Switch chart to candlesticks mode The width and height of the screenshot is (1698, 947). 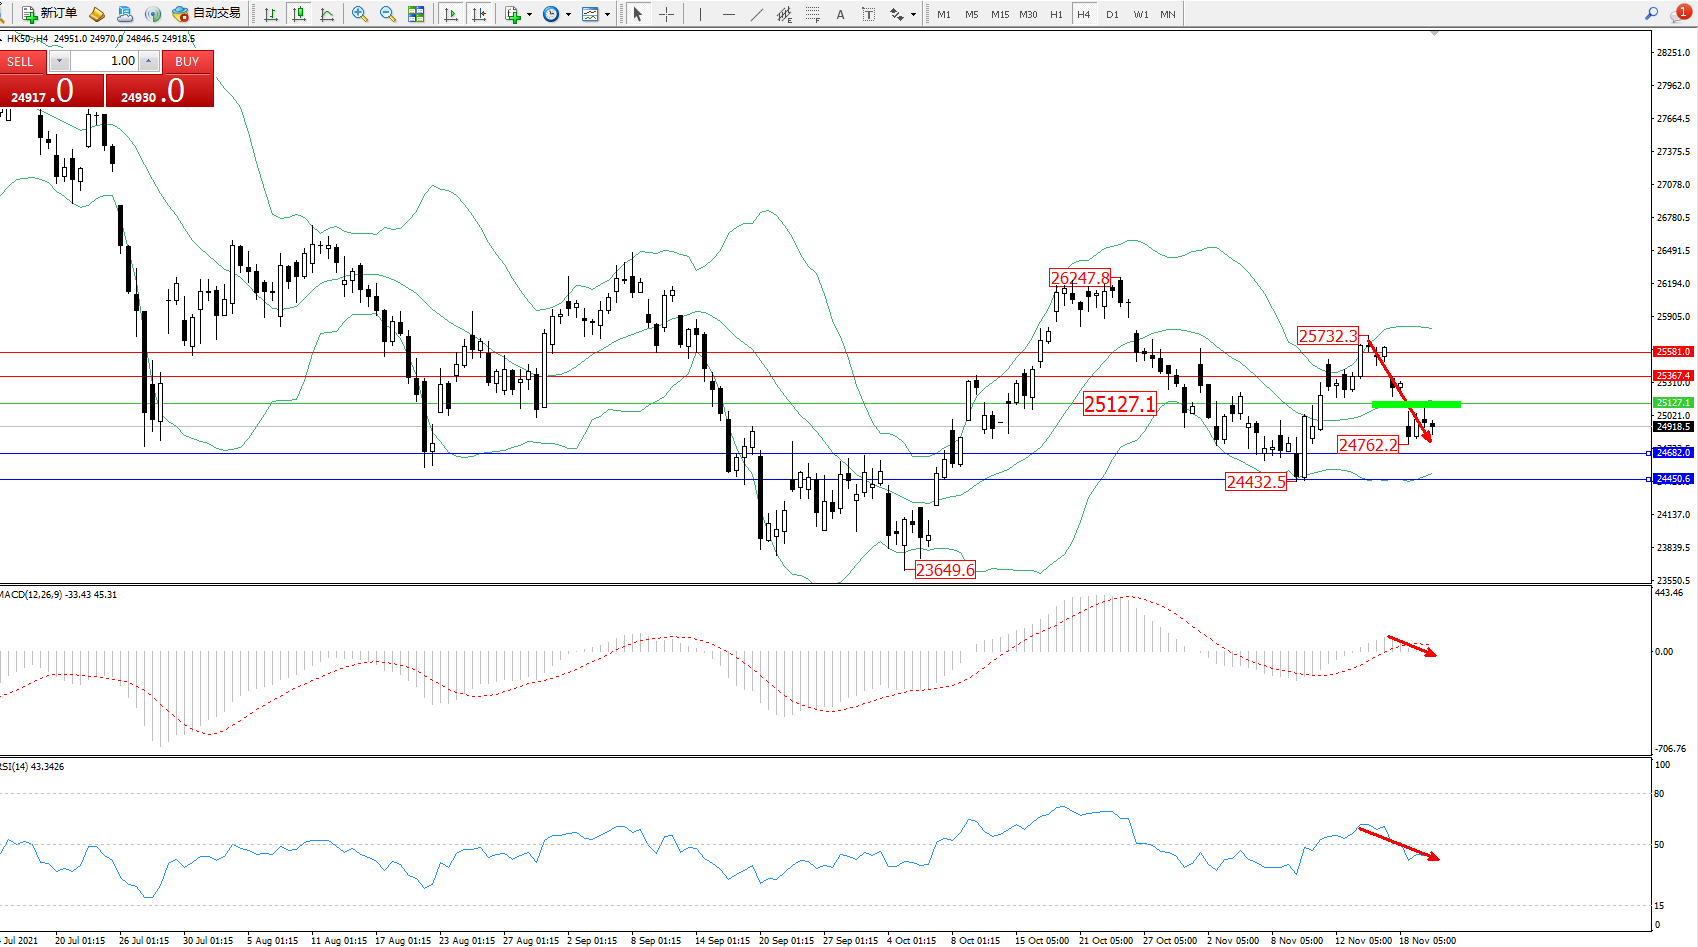pyautogui.click(x=298, y=14)
